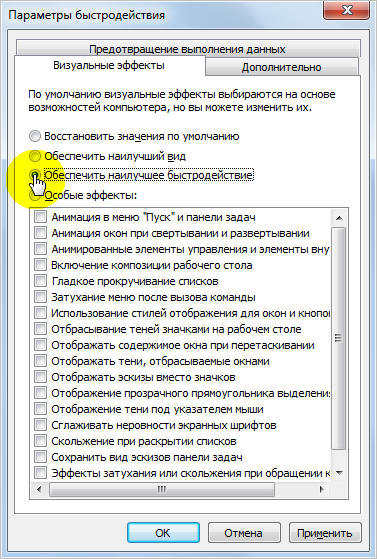Select Обеспечить наилучшее быстродействие radio button
Image resolution: width=377 pixels, height=559 pixels.
click(35, 175)
